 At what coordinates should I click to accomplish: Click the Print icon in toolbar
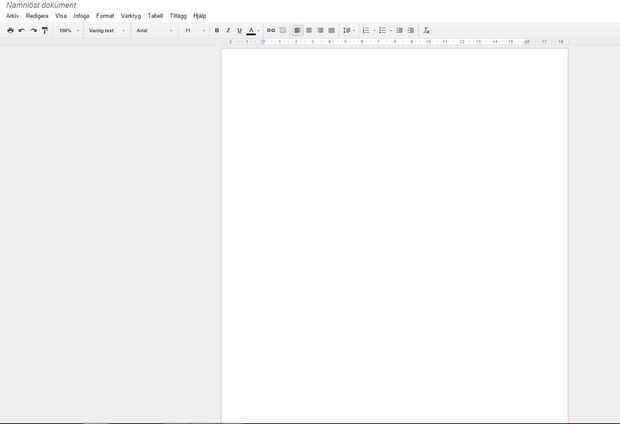tap(11, 30)
